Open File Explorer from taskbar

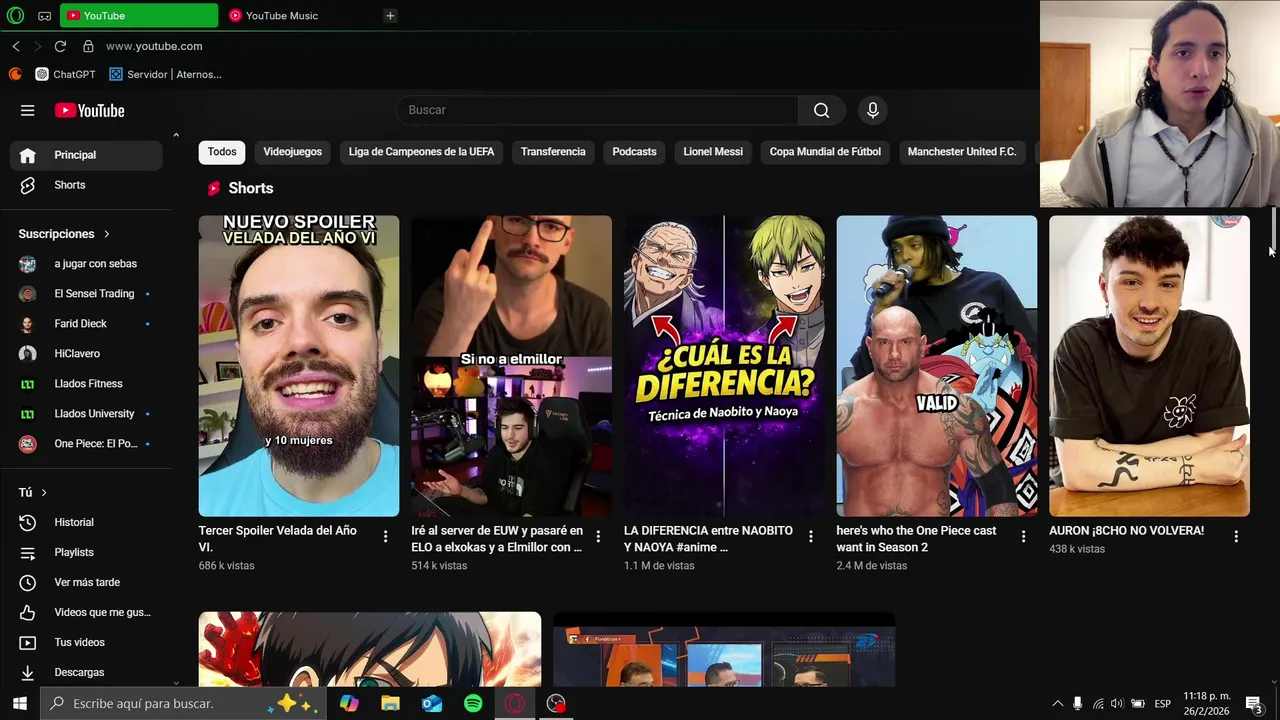pos(391,703)
